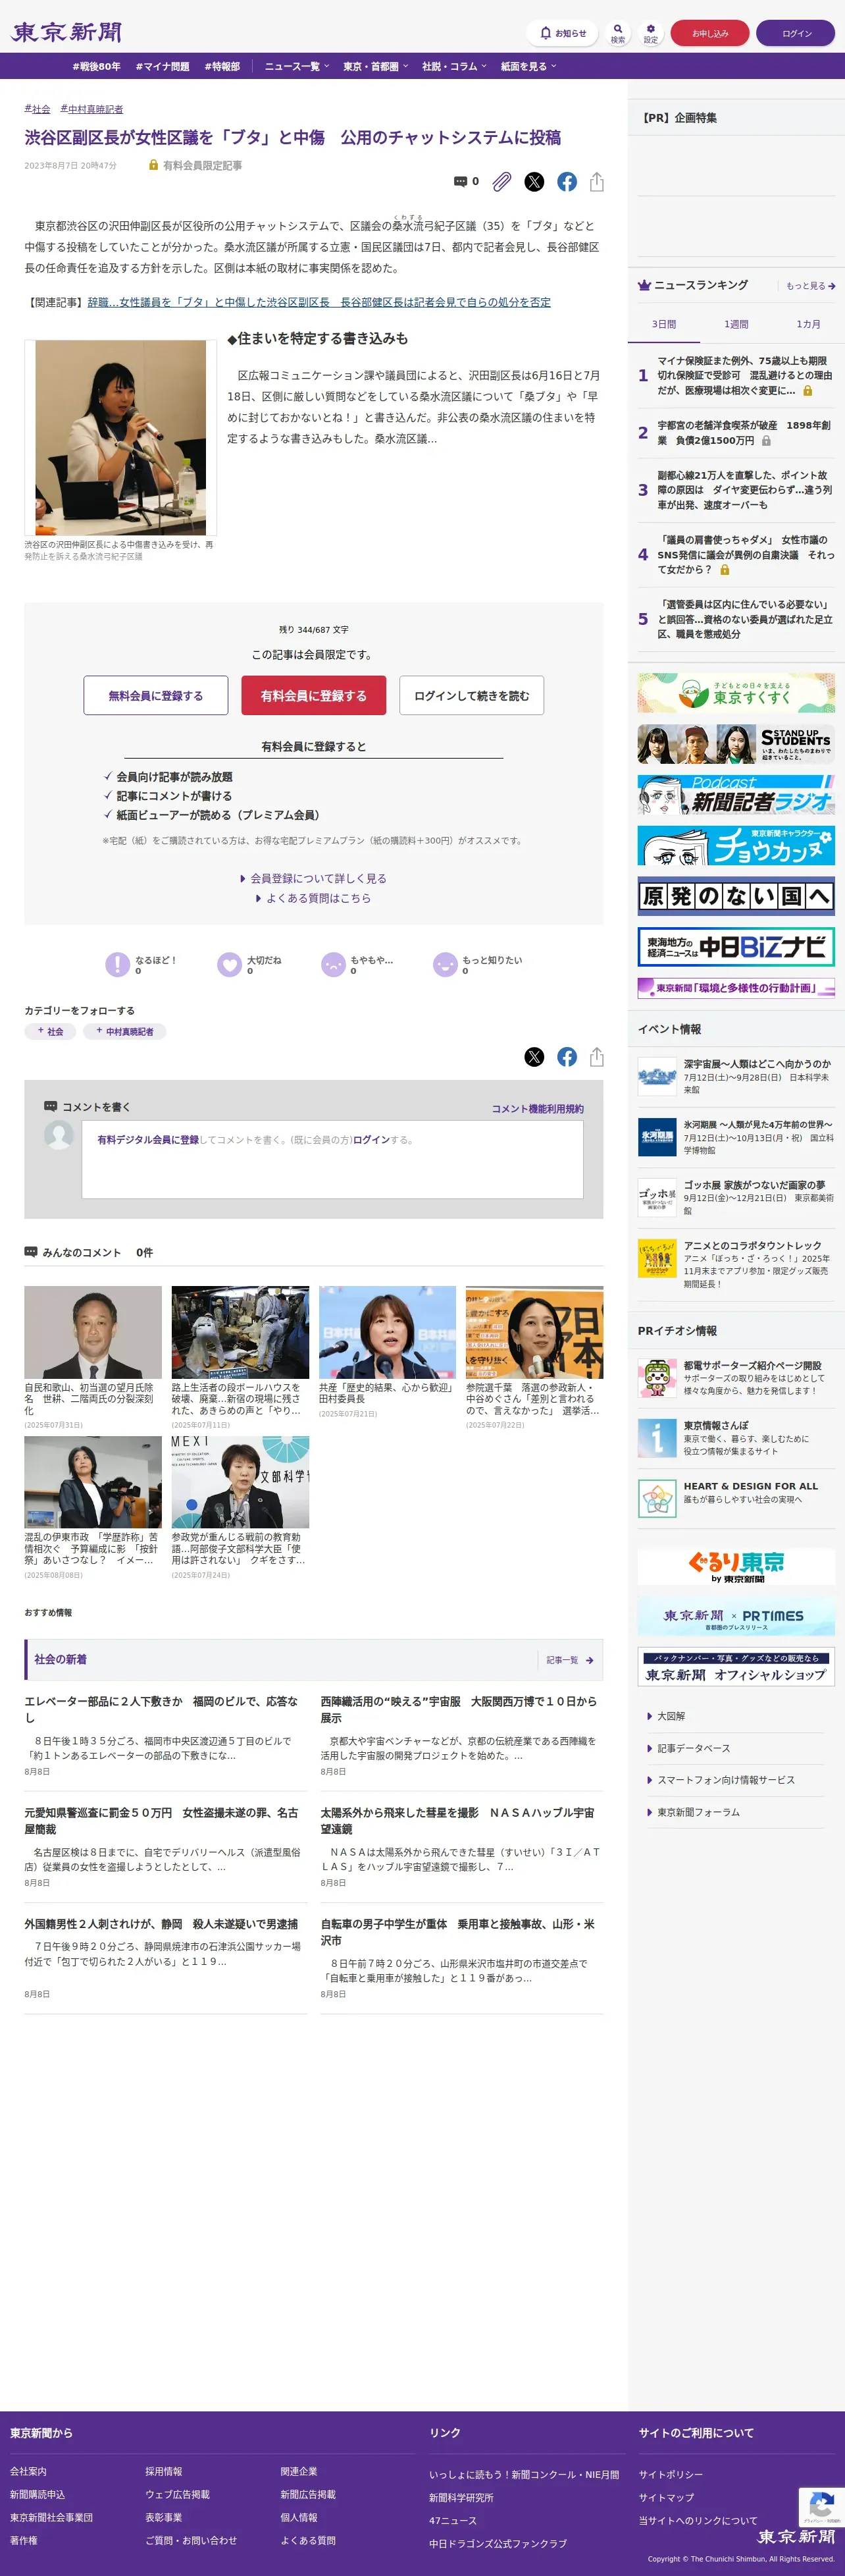Viewport: 845px width, 2576px height.
Task: Expand the 社説・コラム menu
Action: (454, 67)
